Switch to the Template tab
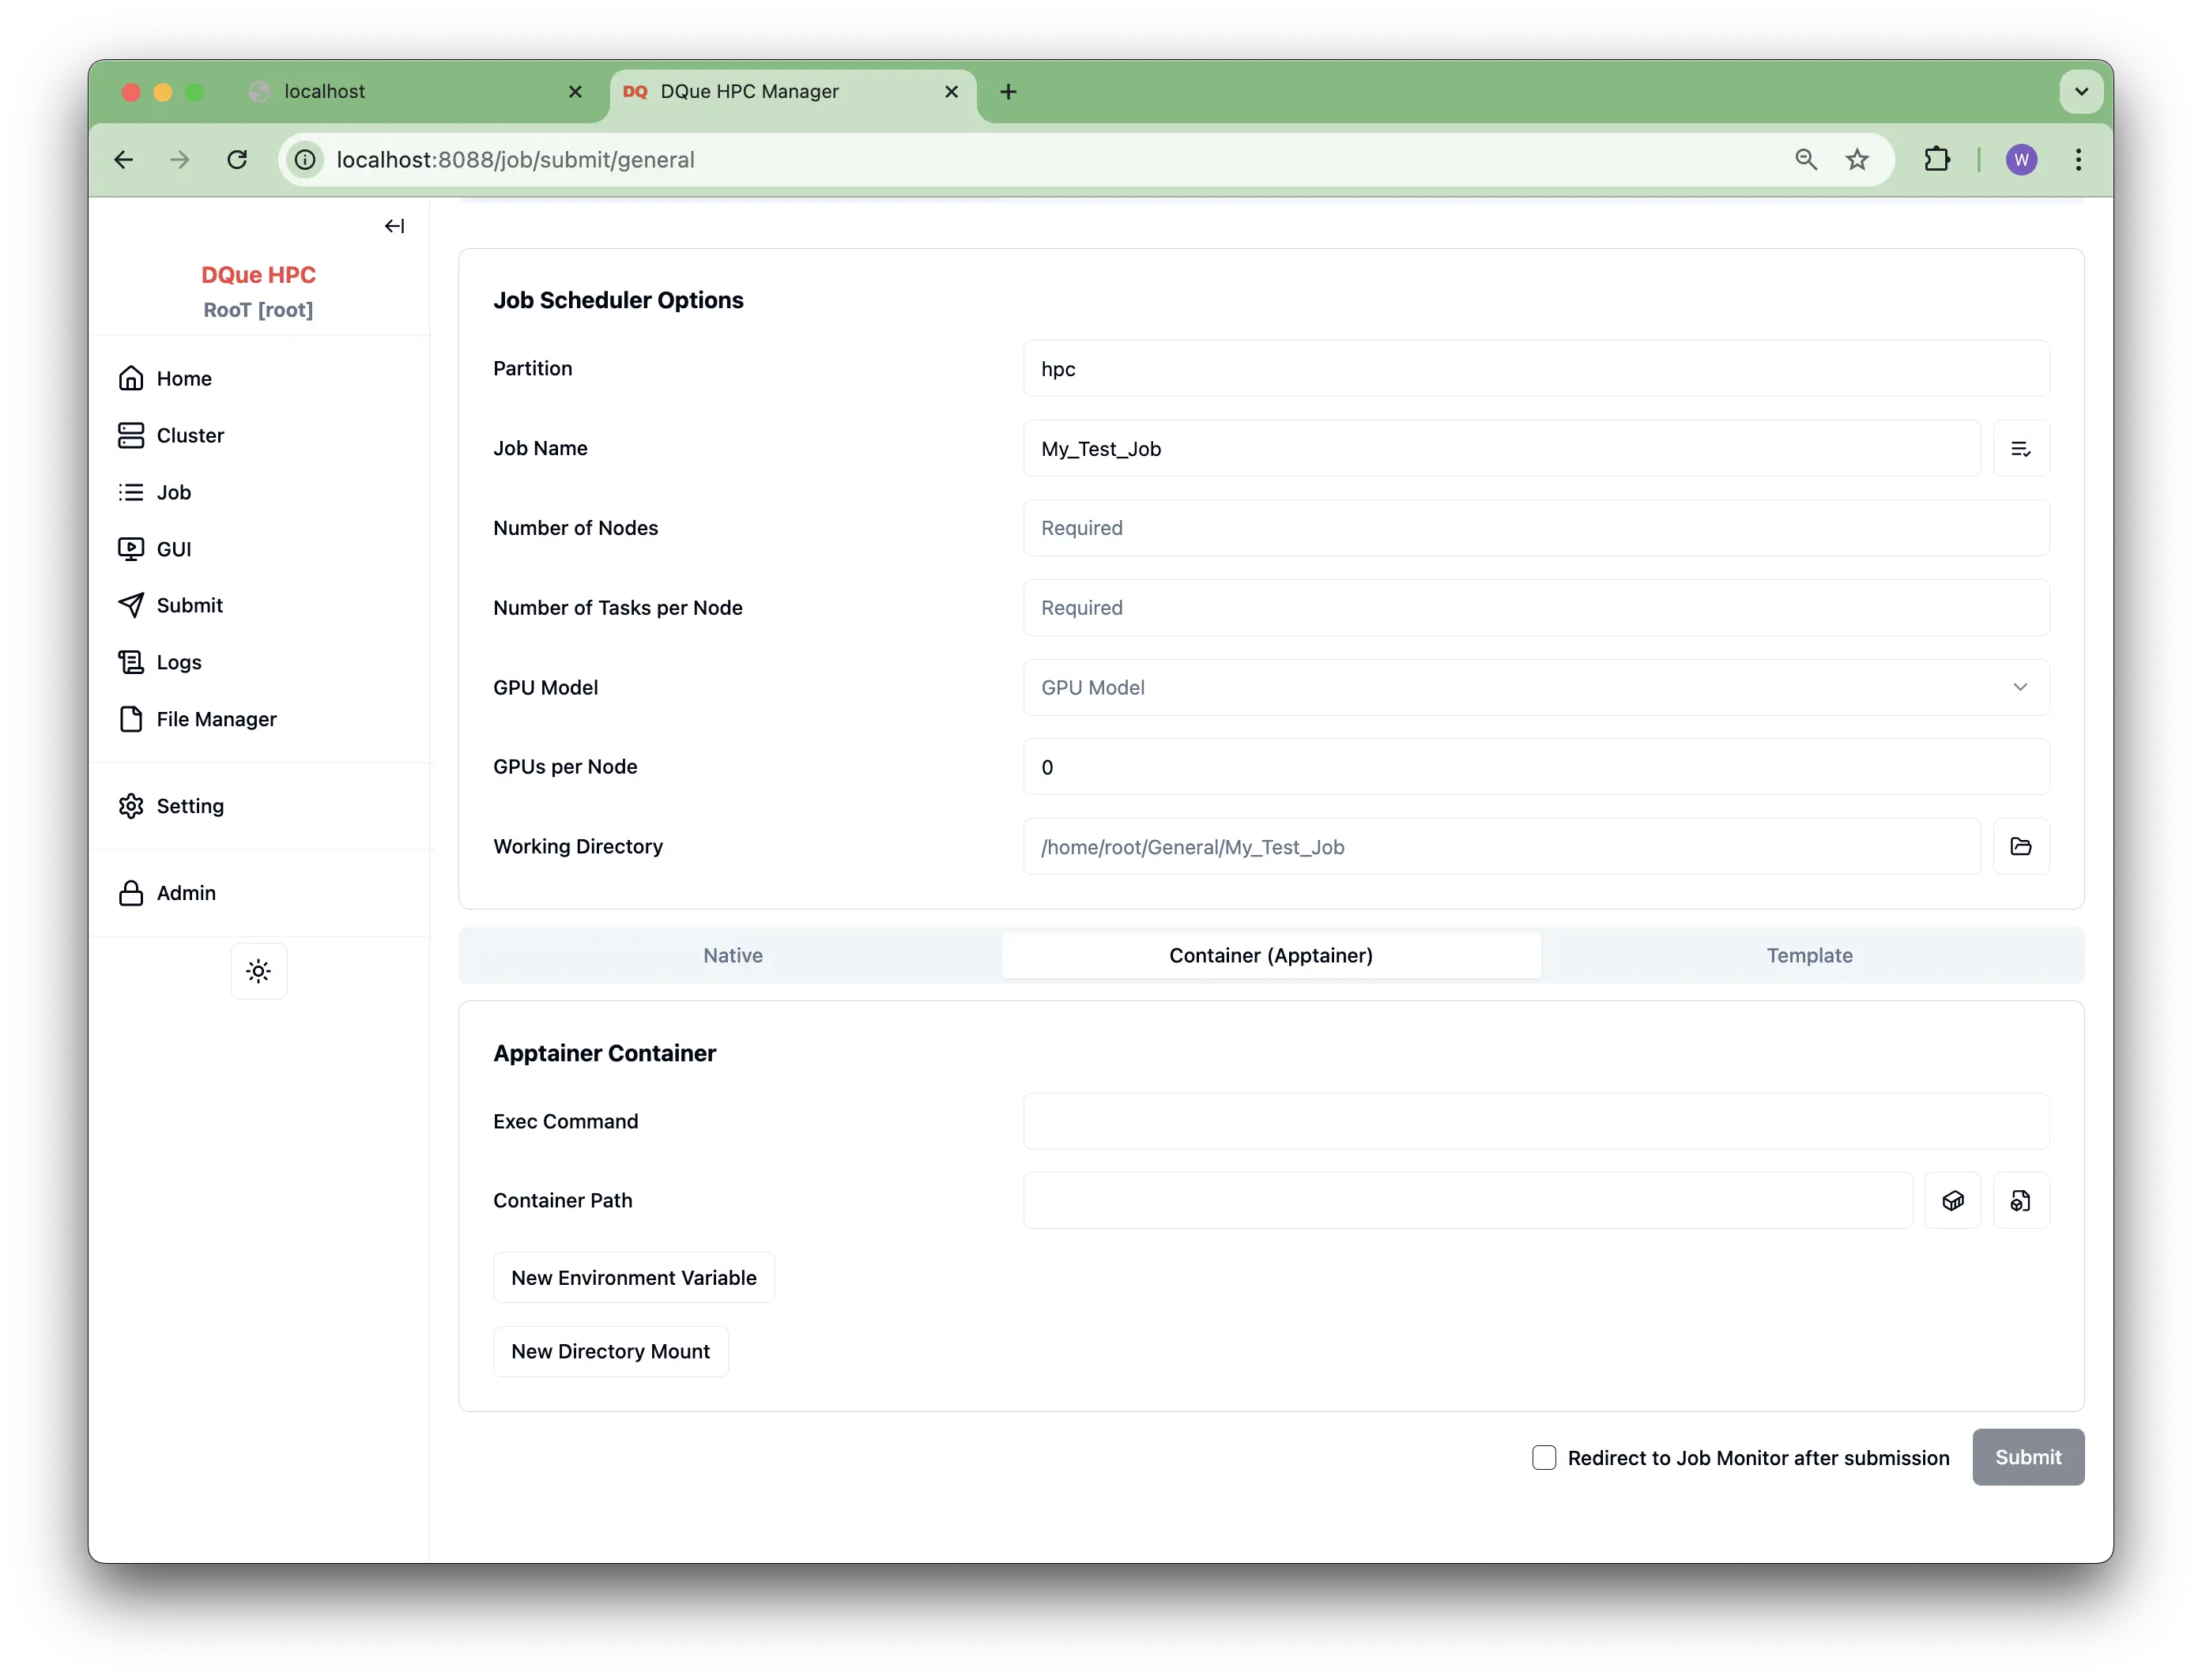 click(x=1809, y=955)
